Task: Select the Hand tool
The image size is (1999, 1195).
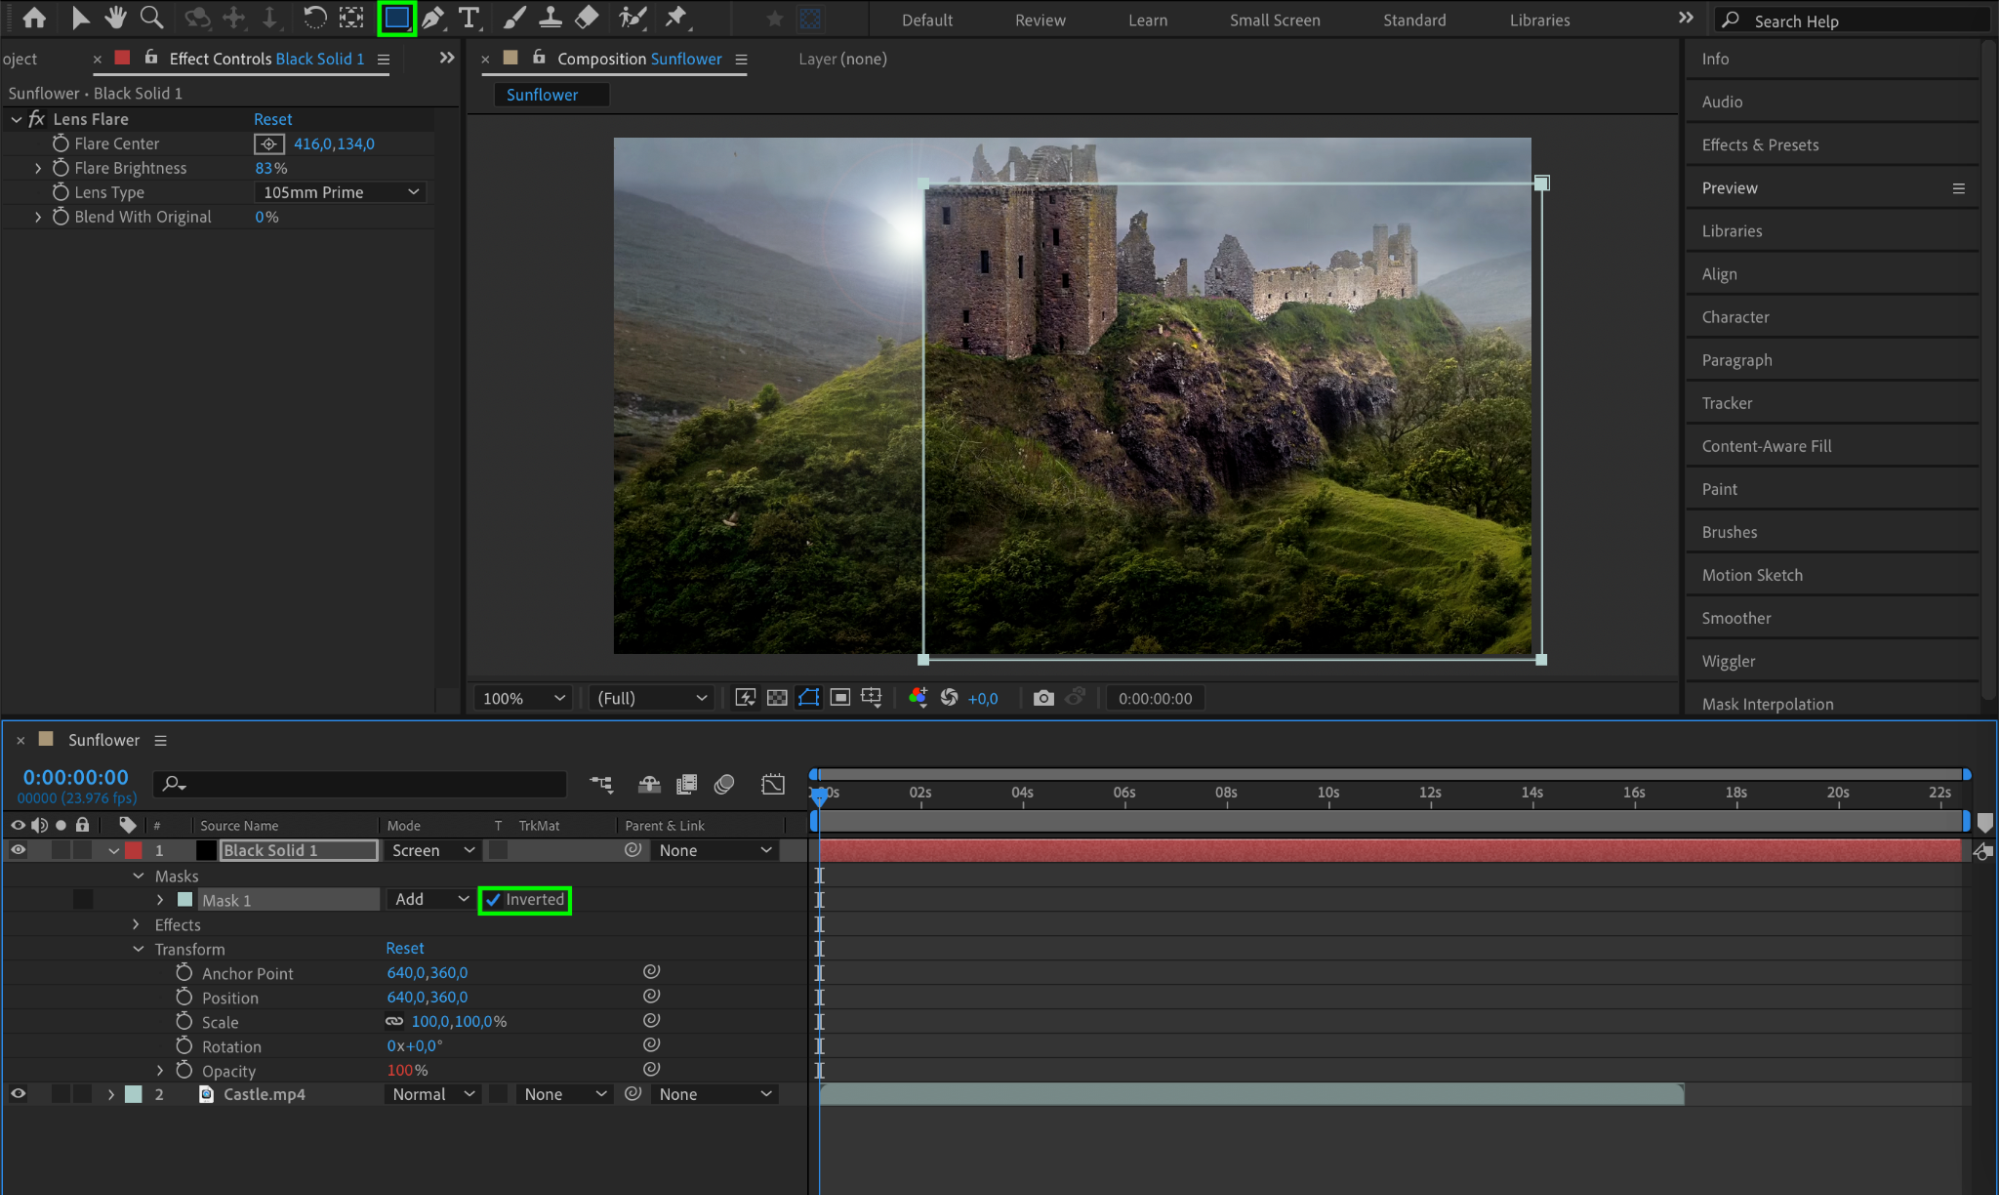Action: pos(116,17)
